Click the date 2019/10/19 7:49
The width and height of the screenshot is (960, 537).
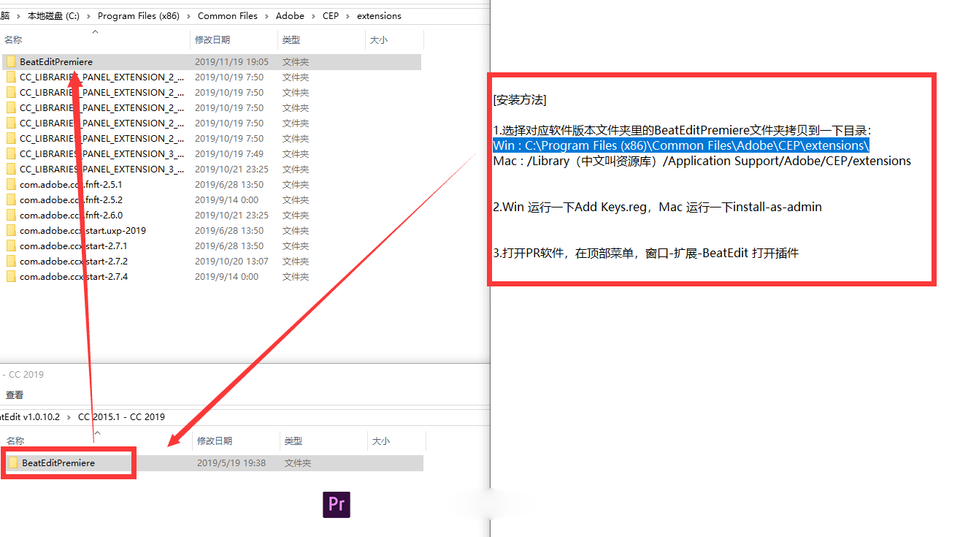click(x=229, y=154)
